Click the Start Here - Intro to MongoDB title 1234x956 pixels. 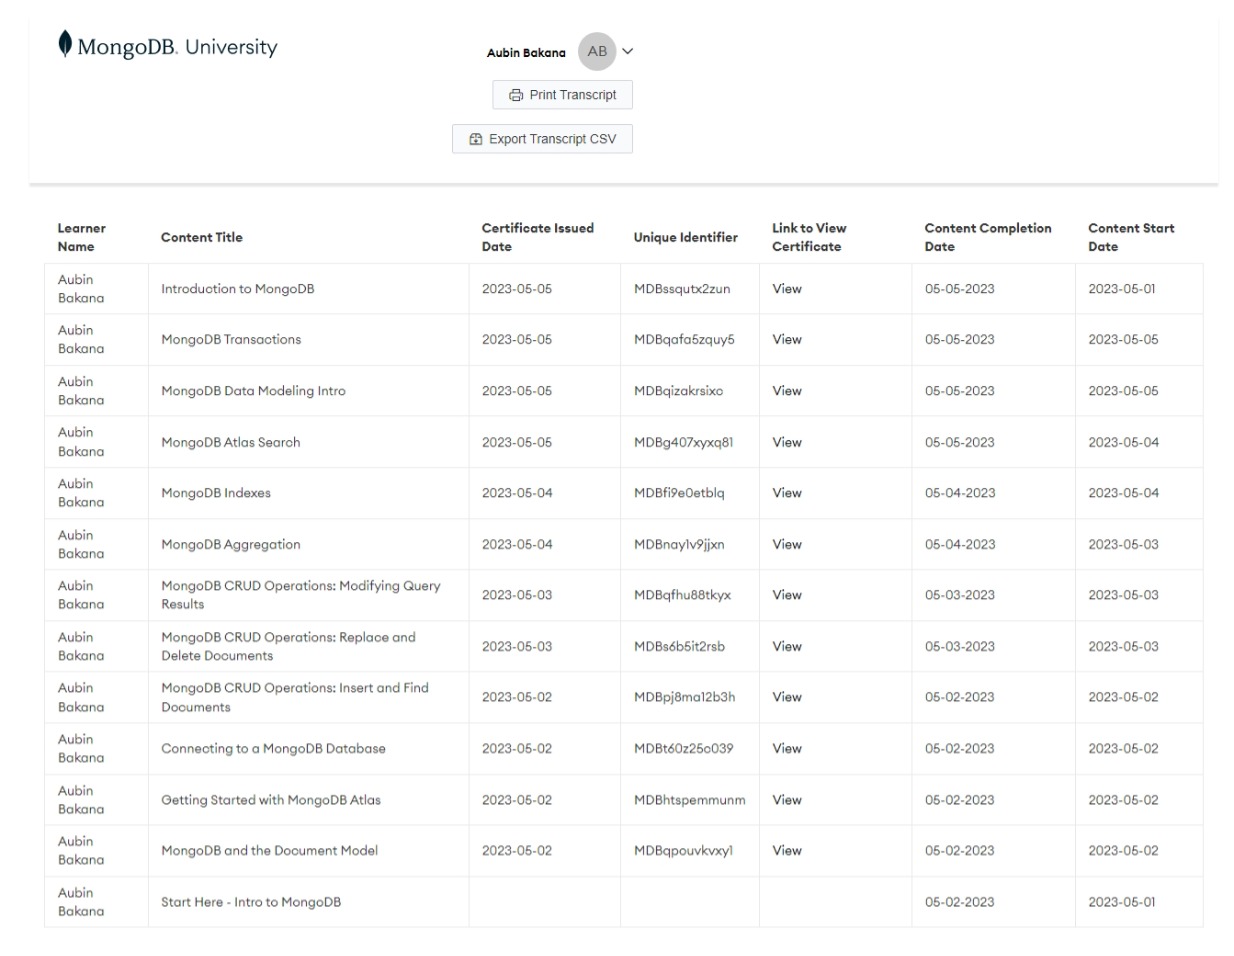251,902
